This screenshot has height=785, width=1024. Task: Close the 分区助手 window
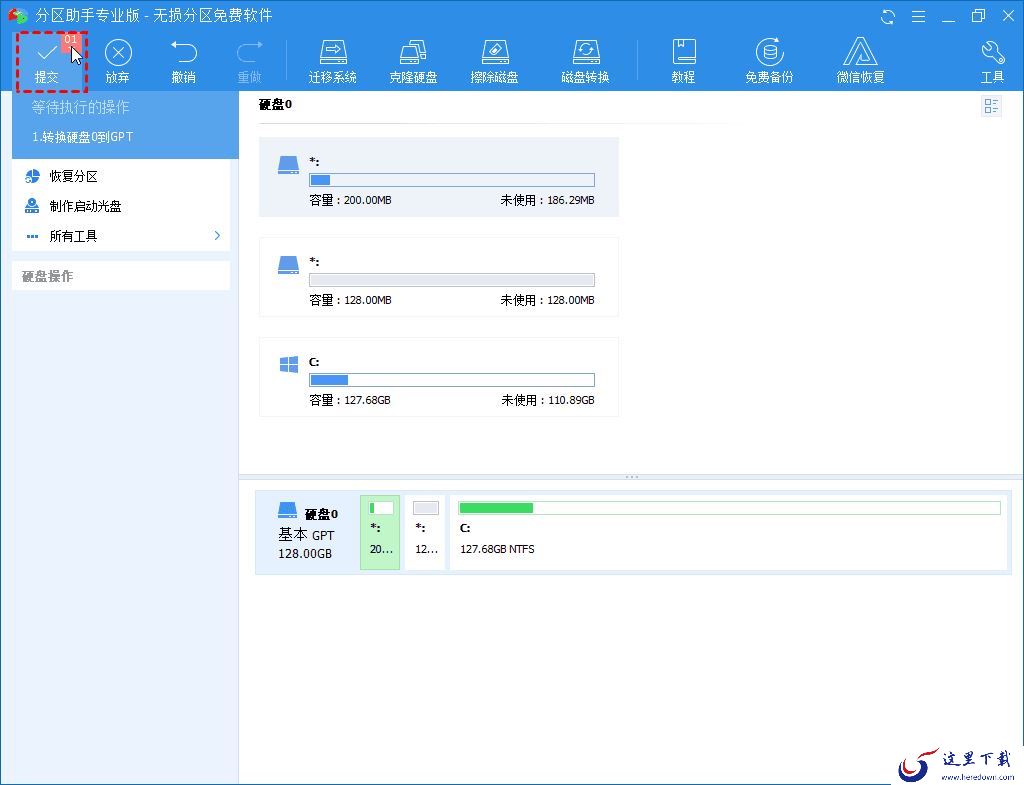point(1008,16)
